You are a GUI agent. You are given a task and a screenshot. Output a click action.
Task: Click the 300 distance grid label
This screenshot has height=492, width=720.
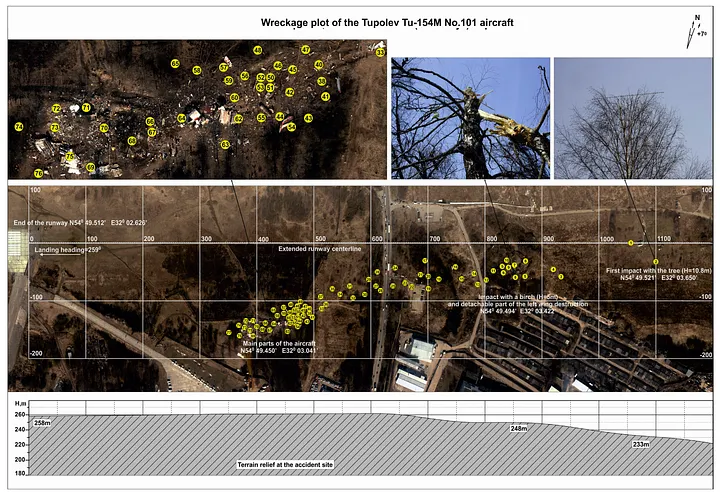(207, 239)
